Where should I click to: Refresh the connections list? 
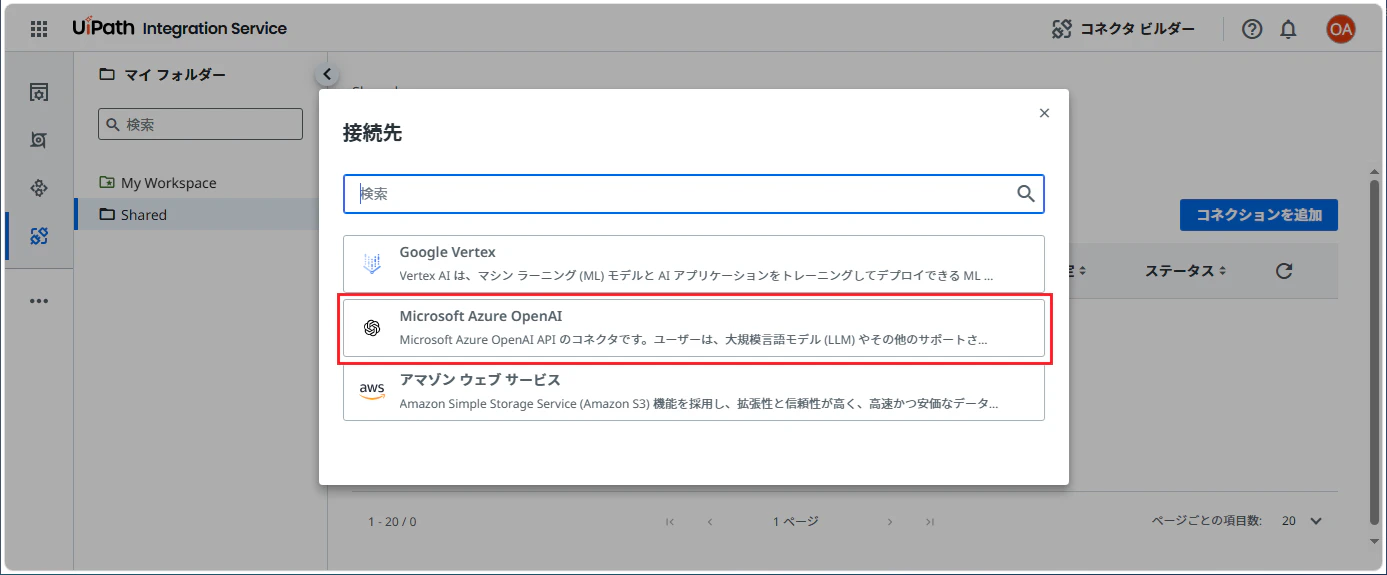point(1285,271)
